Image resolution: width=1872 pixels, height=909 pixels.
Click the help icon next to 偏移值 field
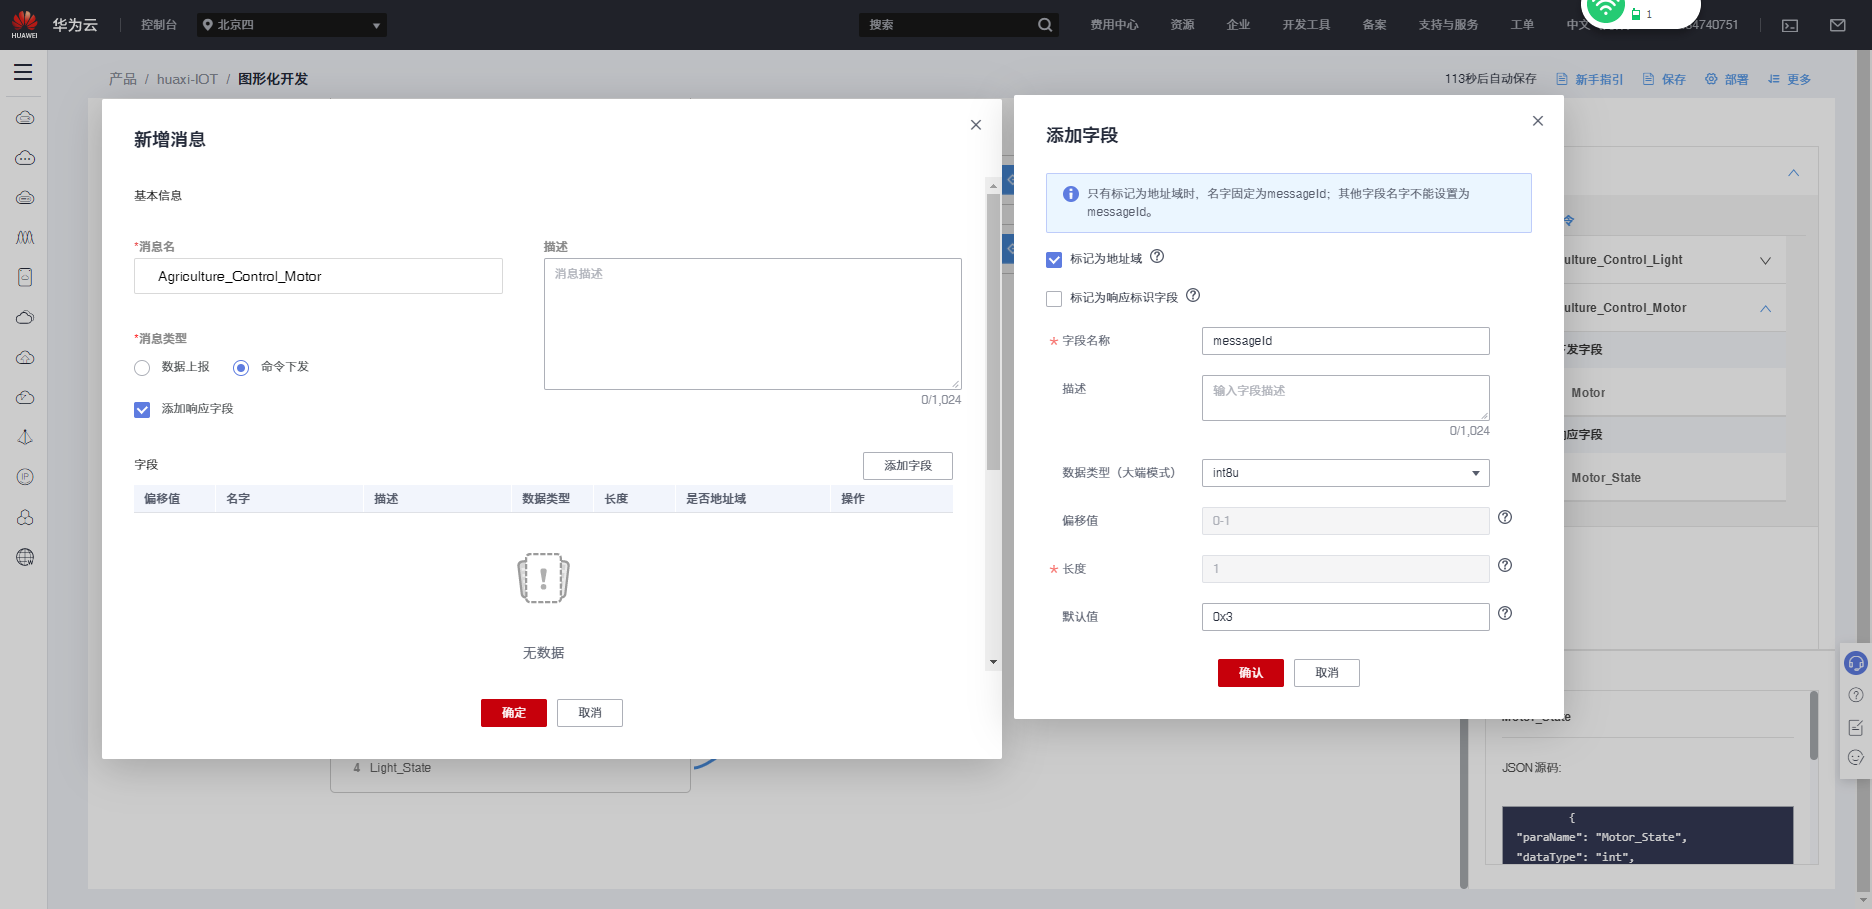tap(1505, 518)
